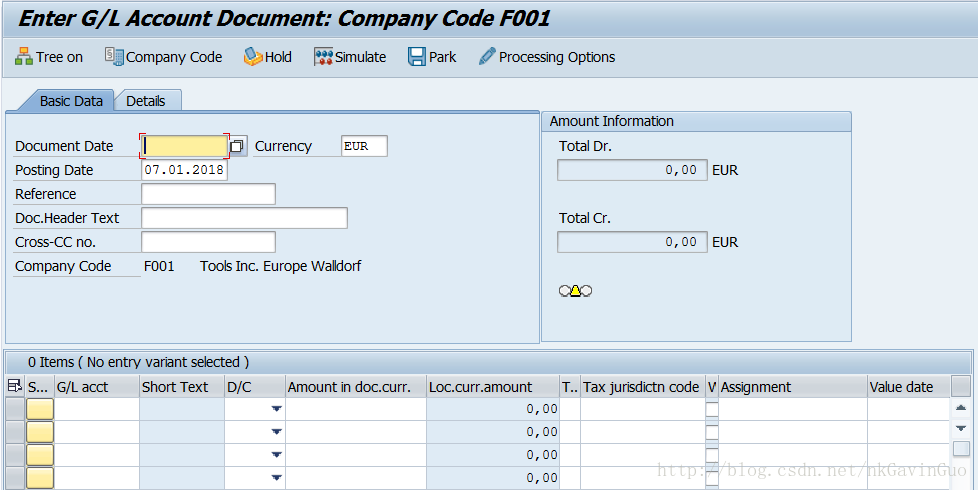Viewport: 978px width, 490px height.
Task: Click Loc.curr.amount column header
Action: pos(493,387)
